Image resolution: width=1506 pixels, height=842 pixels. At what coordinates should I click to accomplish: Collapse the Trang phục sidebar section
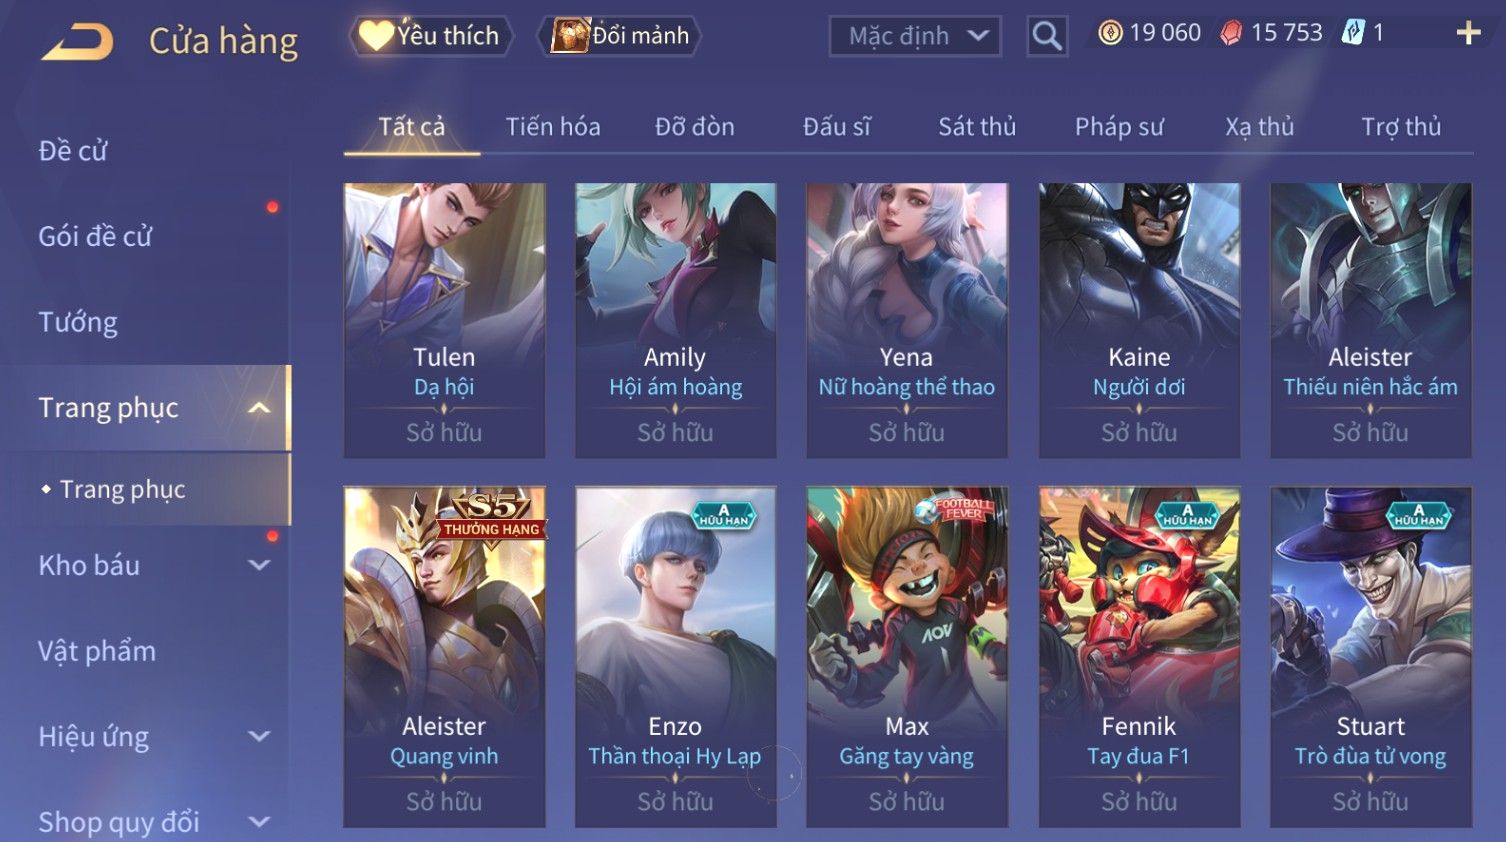[259, 408]
